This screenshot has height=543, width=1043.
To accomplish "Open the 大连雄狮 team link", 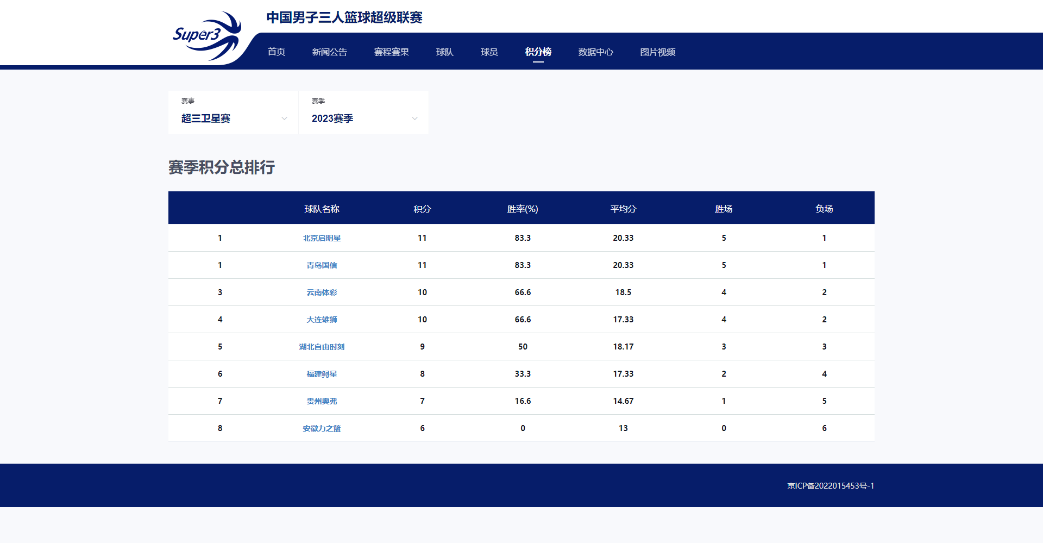I will coord(322,319).
